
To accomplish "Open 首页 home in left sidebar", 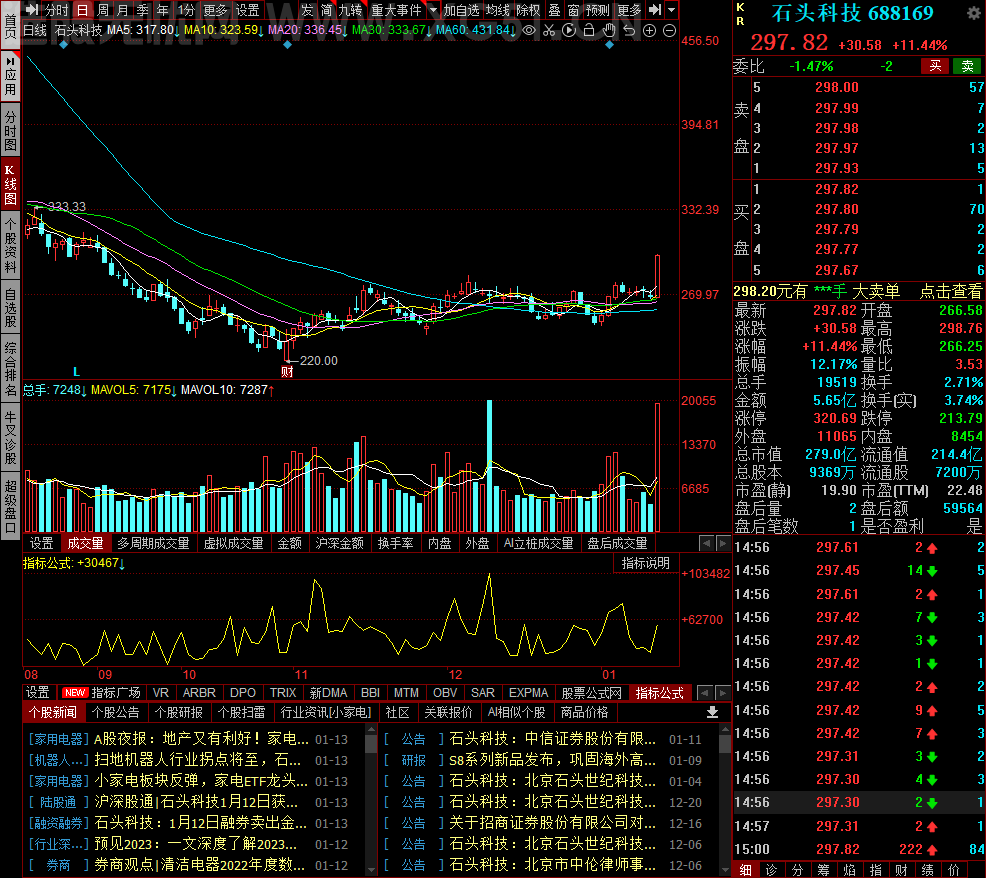I will pos(10,26).
